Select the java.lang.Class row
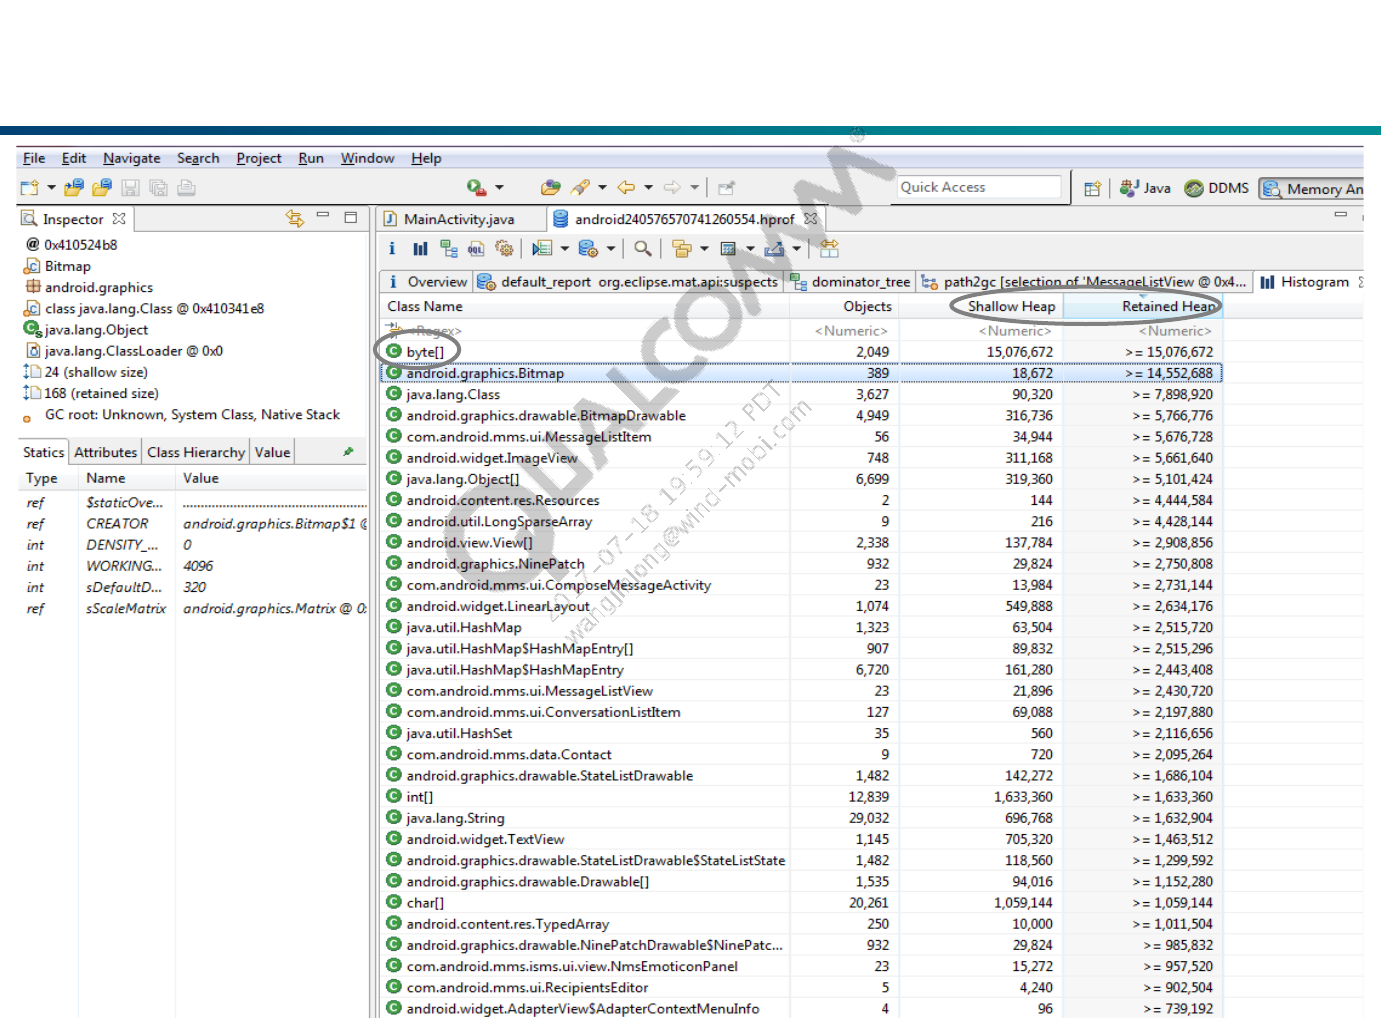Image resolution: width=1381 pixels, height=1018 pixels. tap(802, 394)
